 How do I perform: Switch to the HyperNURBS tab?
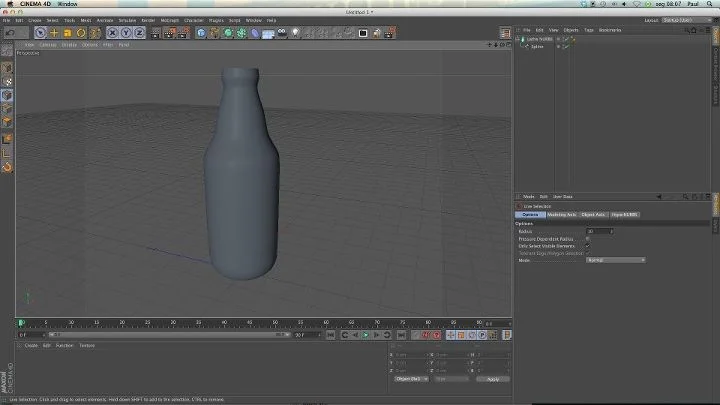(x=624, y=215)
